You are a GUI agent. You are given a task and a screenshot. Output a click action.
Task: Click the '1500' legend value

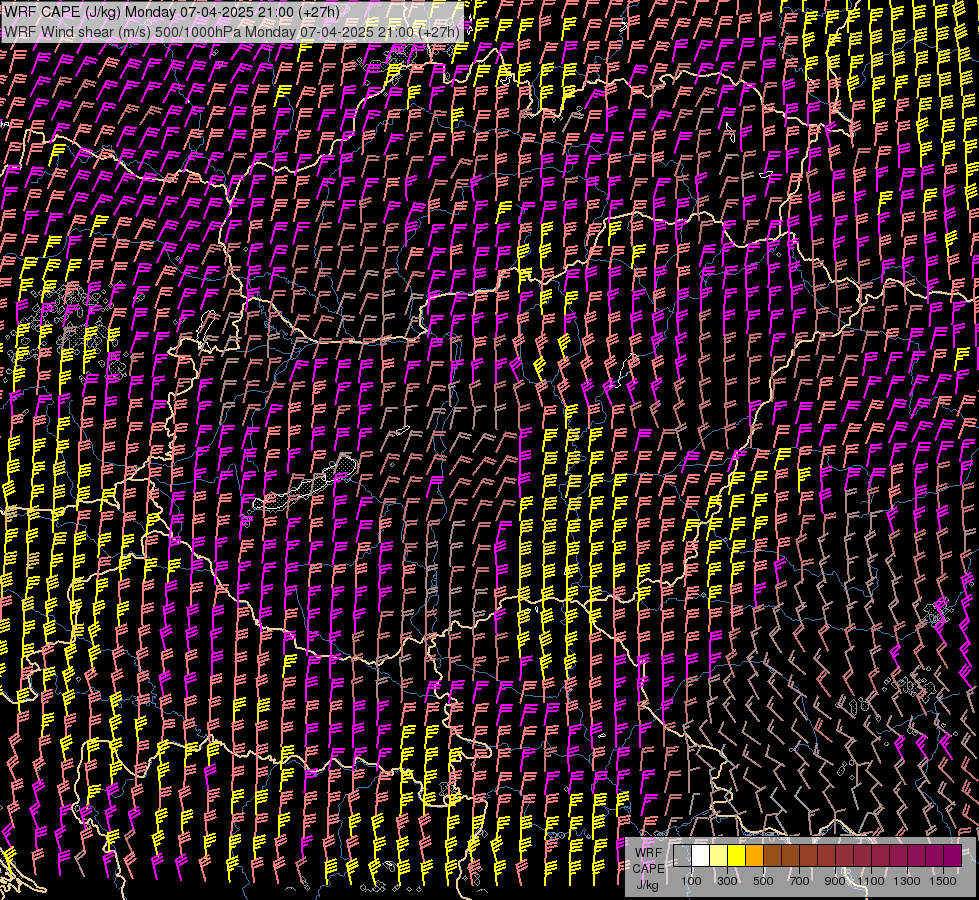943,881
